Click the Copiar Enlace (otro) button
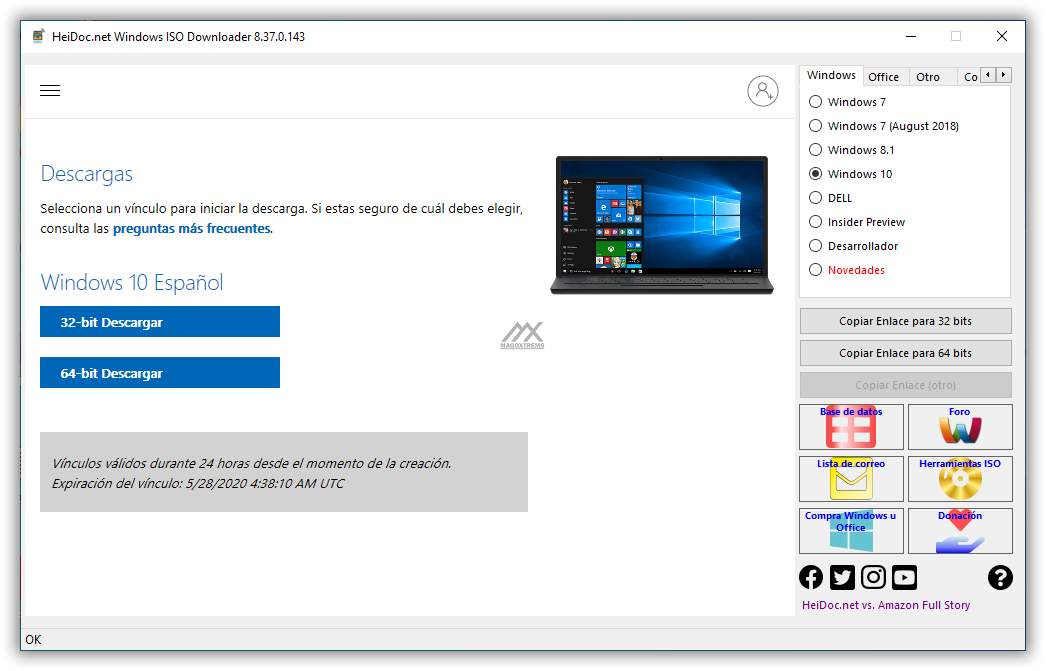1046x671 pixels. point(905,386)
